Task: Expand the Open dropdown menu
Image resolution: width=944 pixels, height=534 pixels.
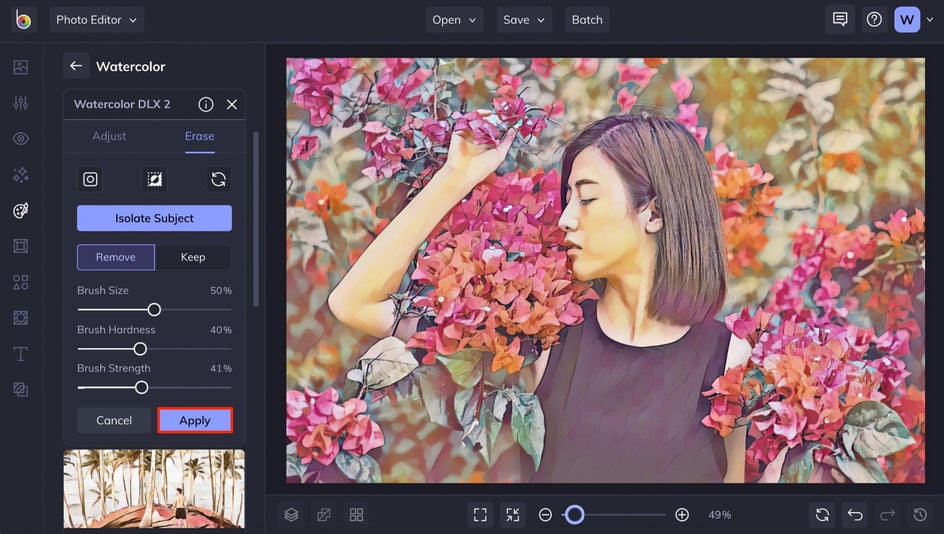Action: point(453,20)
